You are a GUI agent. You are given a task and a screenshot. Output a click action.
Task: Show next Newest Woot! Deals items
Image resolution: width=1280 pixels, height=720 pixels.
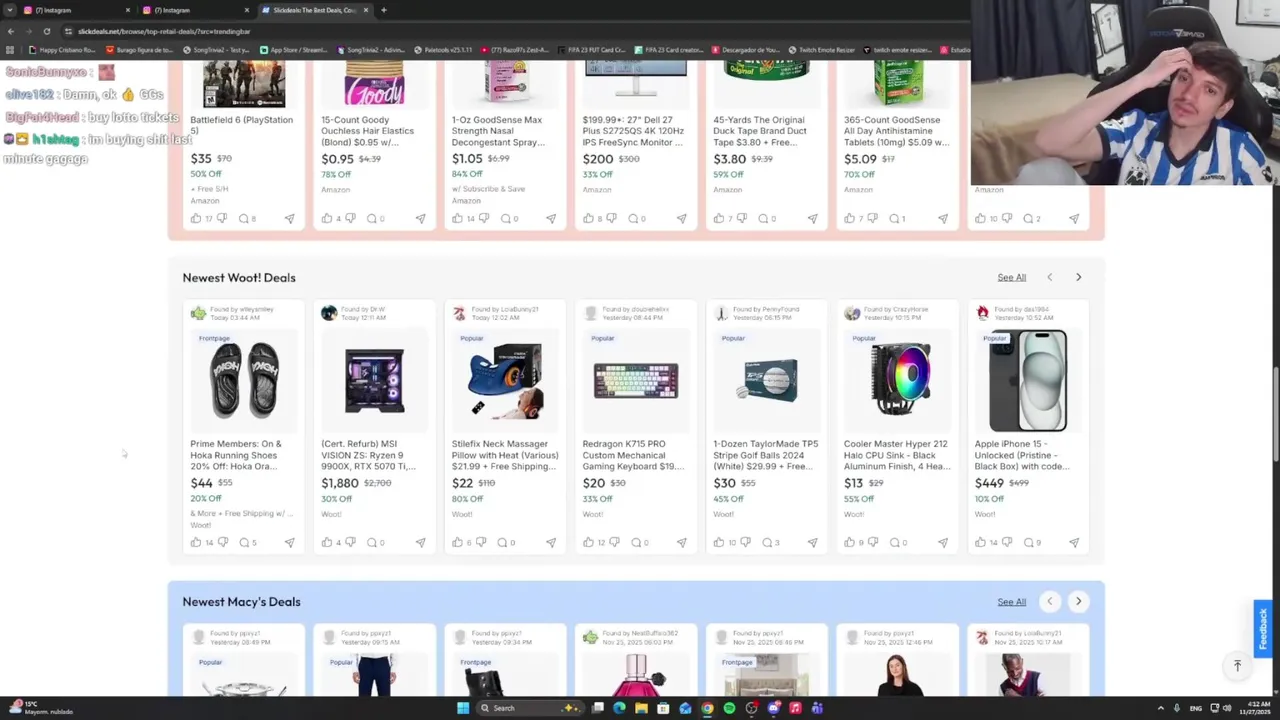tap(1078, 277)
